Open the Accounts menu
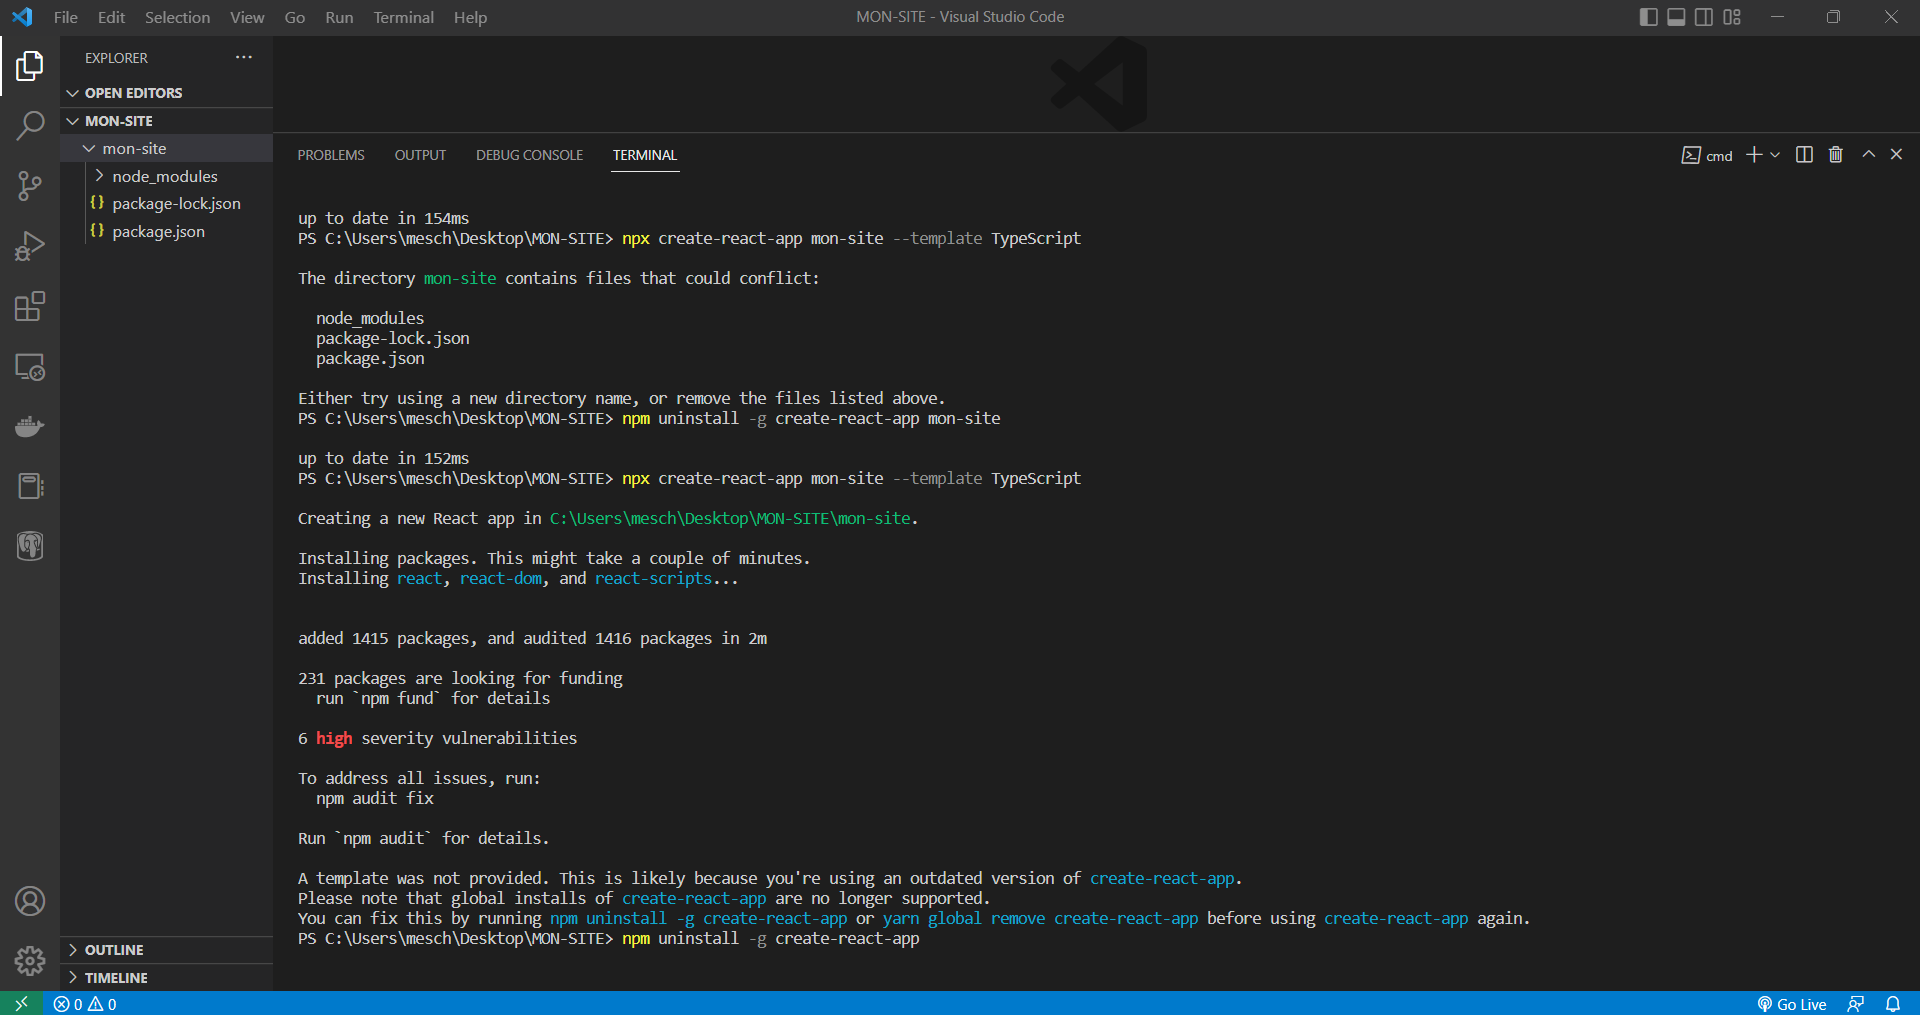1920x1015 pixels. point(30,901)
